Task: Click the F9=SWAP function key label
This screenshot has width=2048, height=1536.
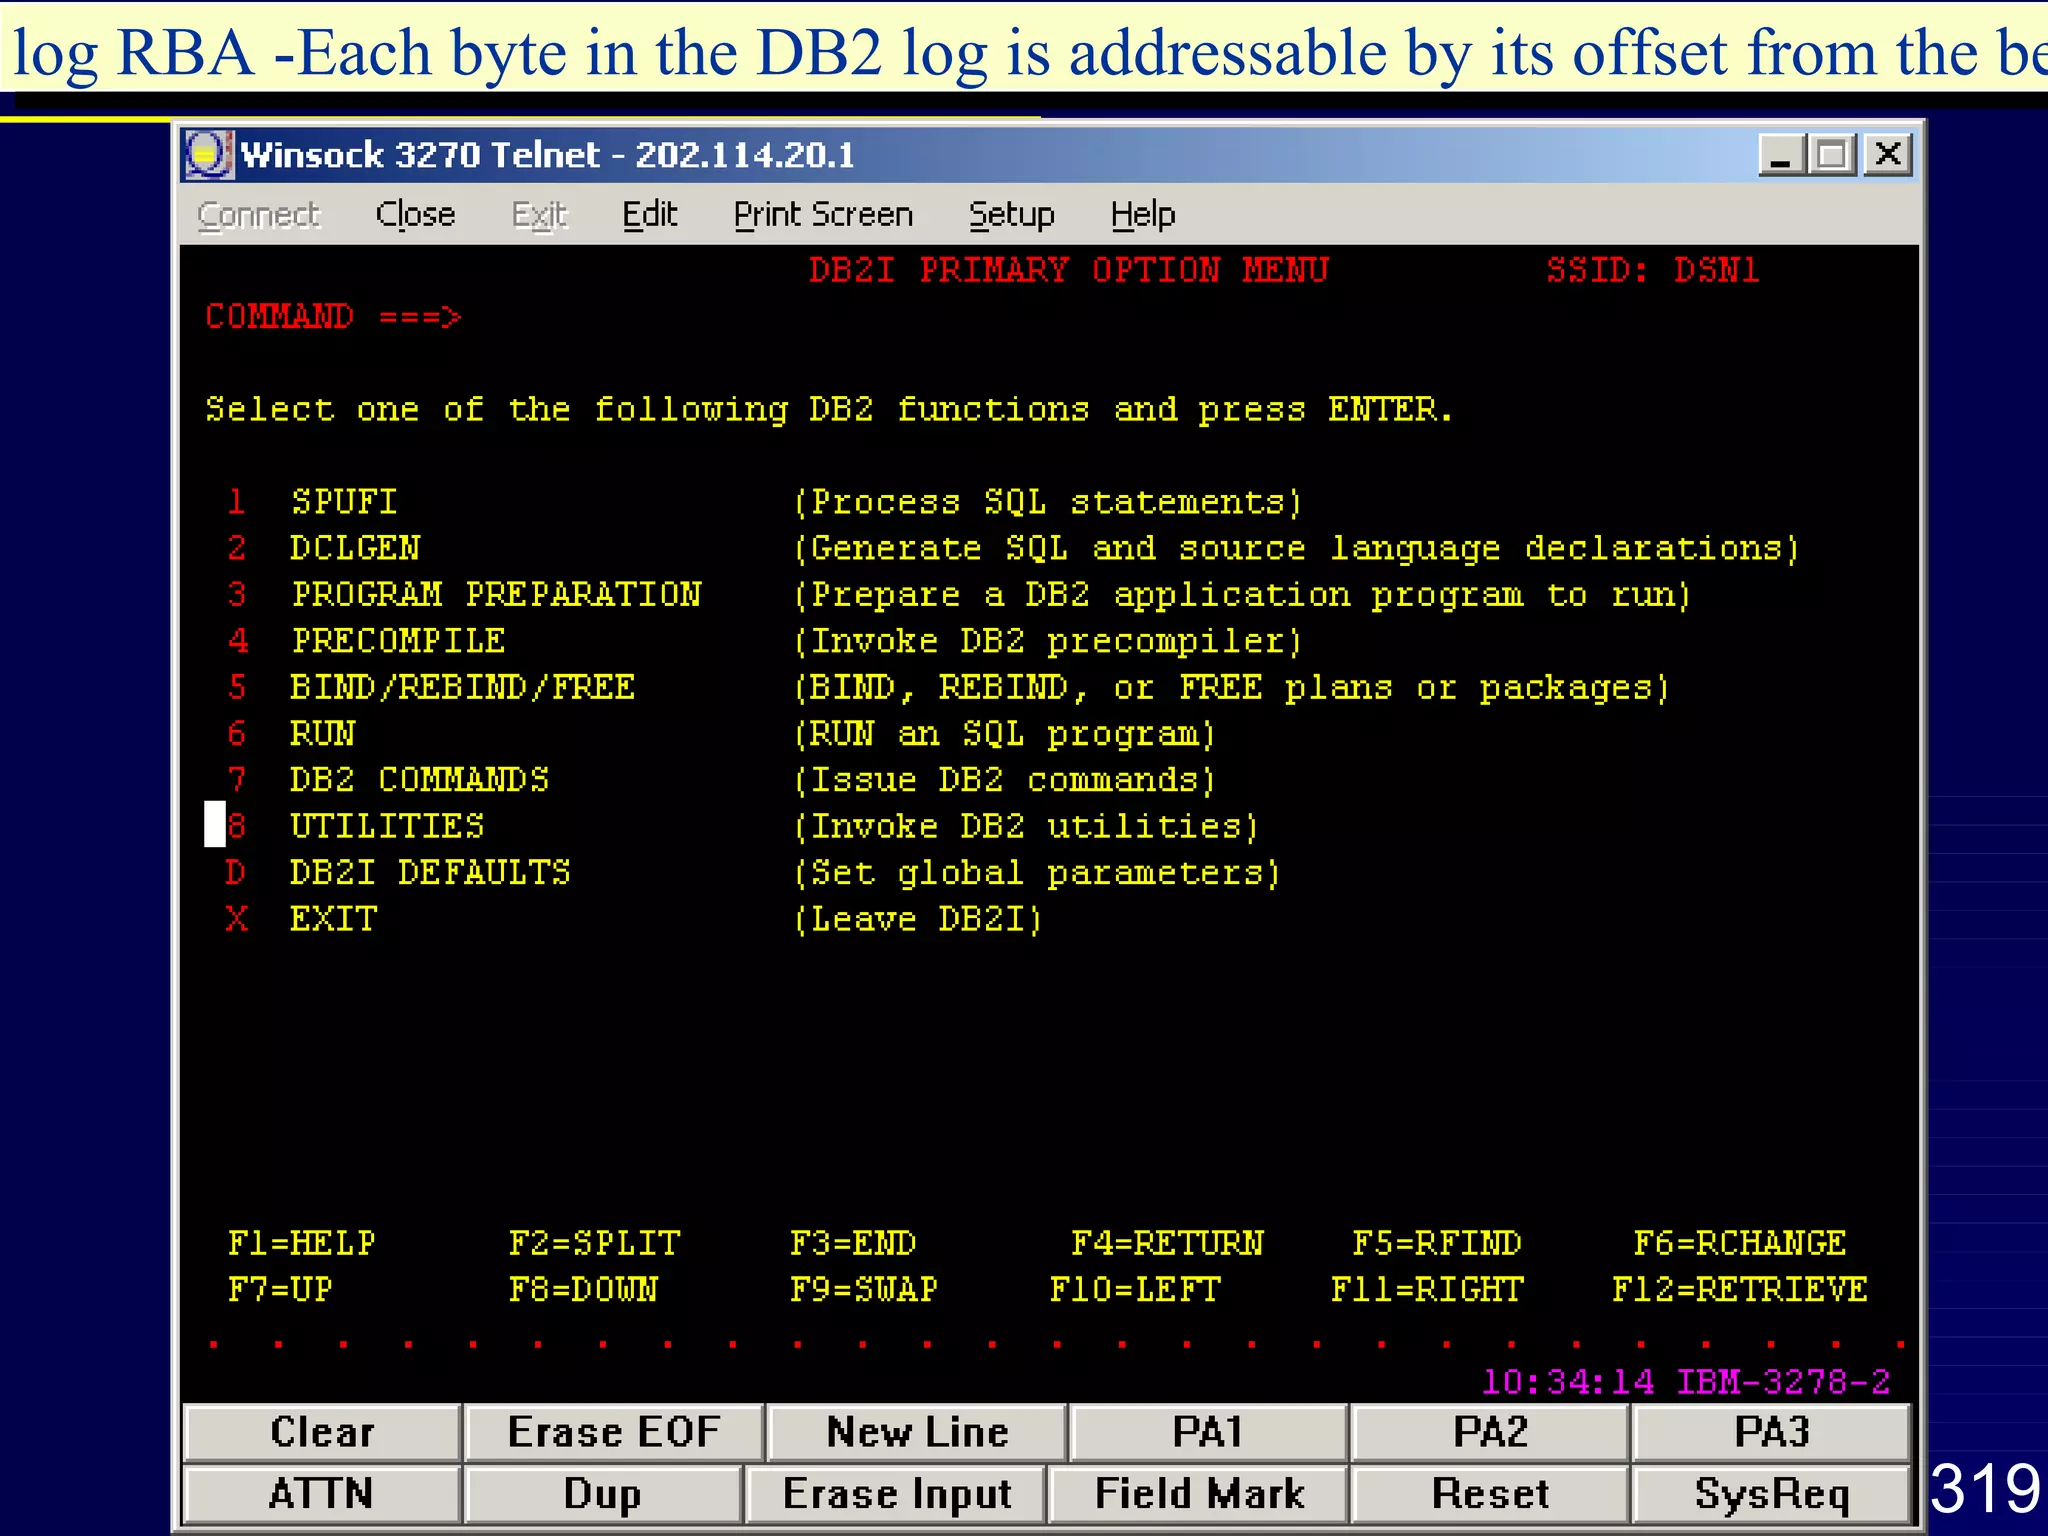Action: [x=864, y=1289]
